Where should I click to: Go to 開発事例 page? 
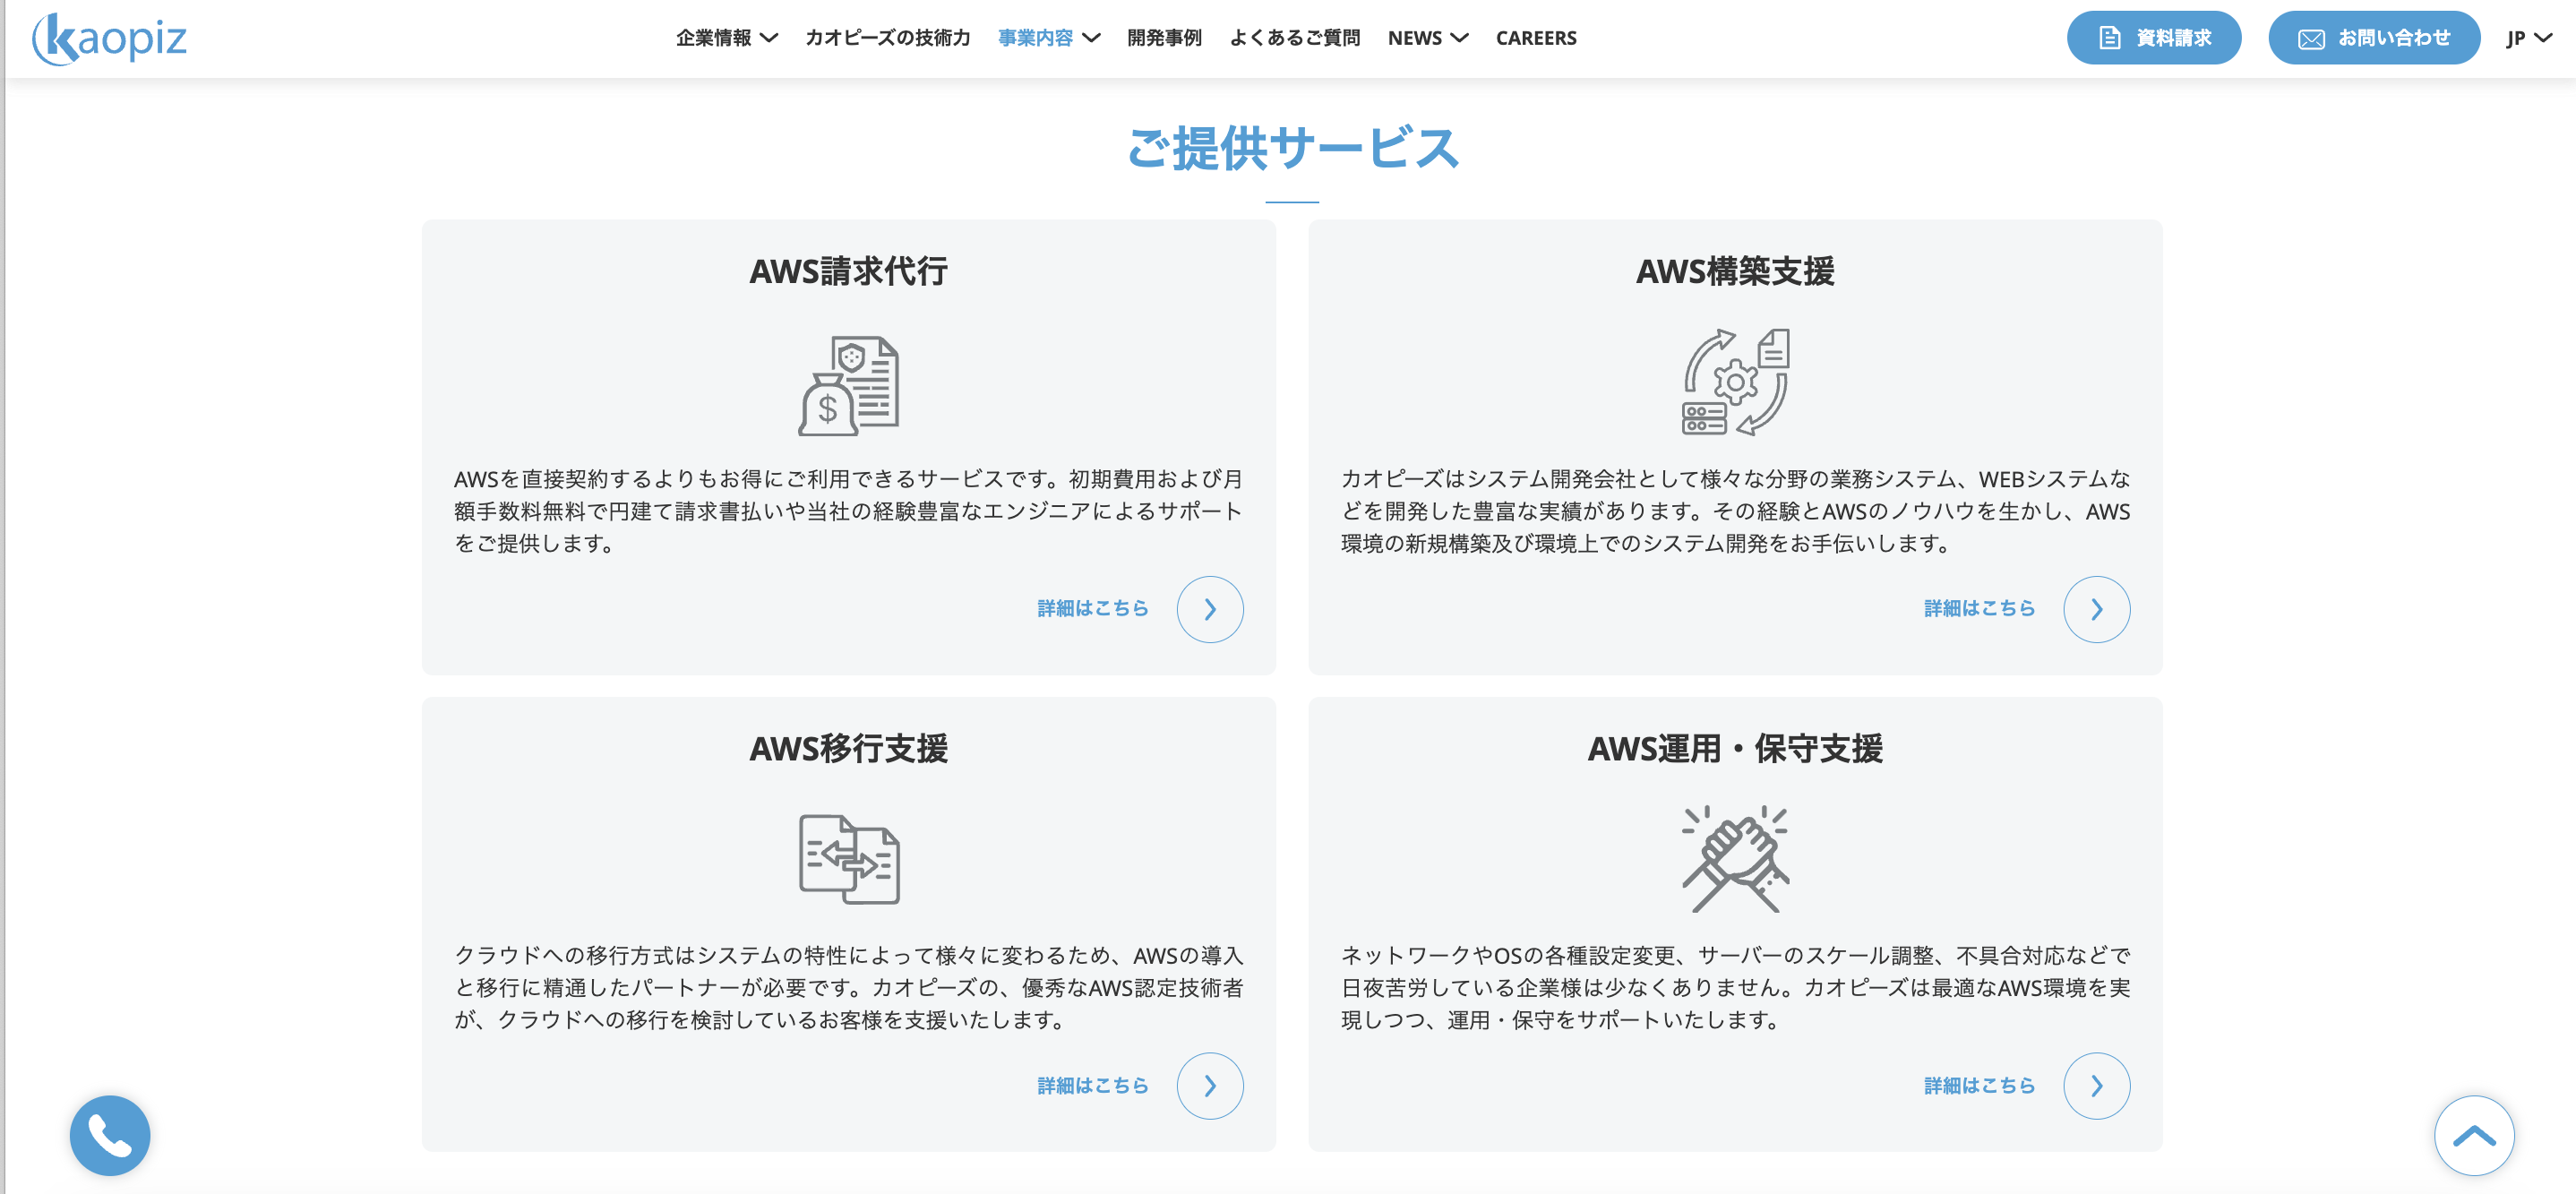[1164, 38]
